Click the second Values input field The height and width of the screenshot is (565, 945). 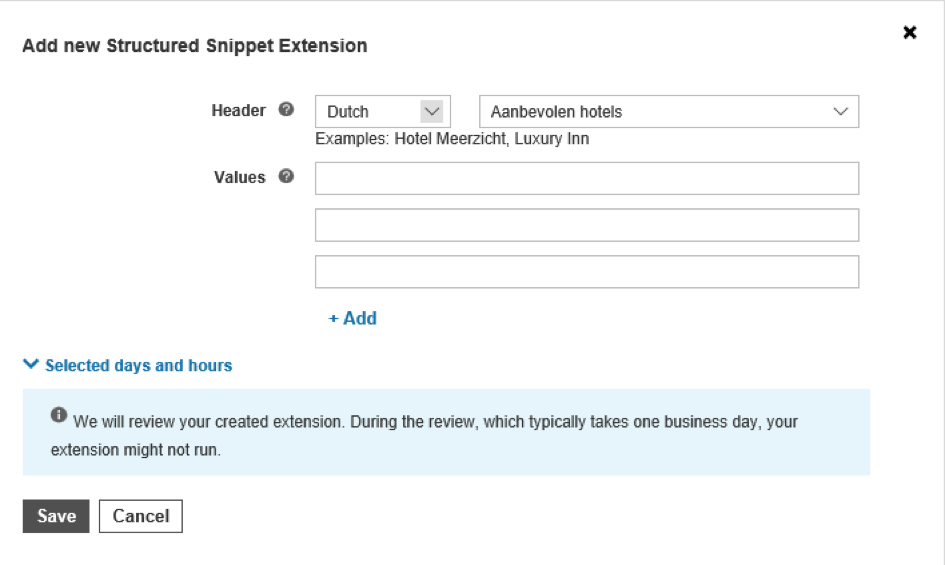(x=587, y=225)
